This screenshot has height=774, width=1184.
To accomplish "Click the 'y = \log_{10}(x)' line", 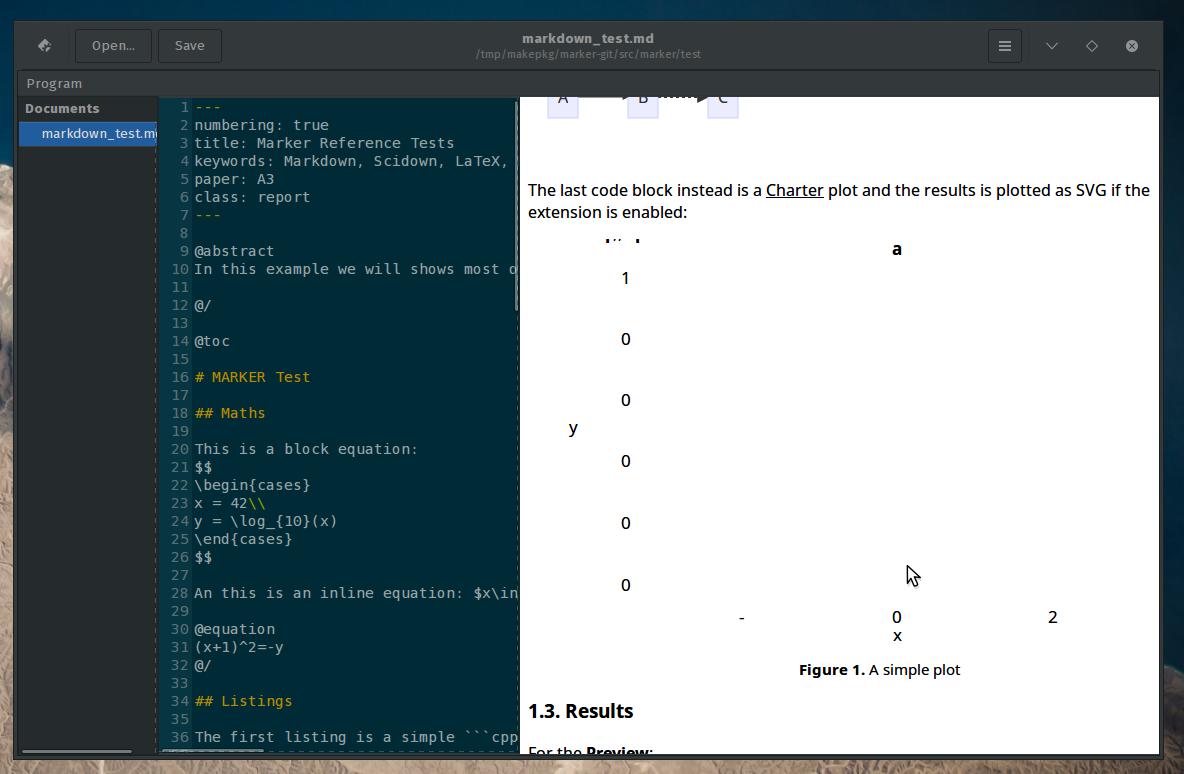I will tap(266, 522).
